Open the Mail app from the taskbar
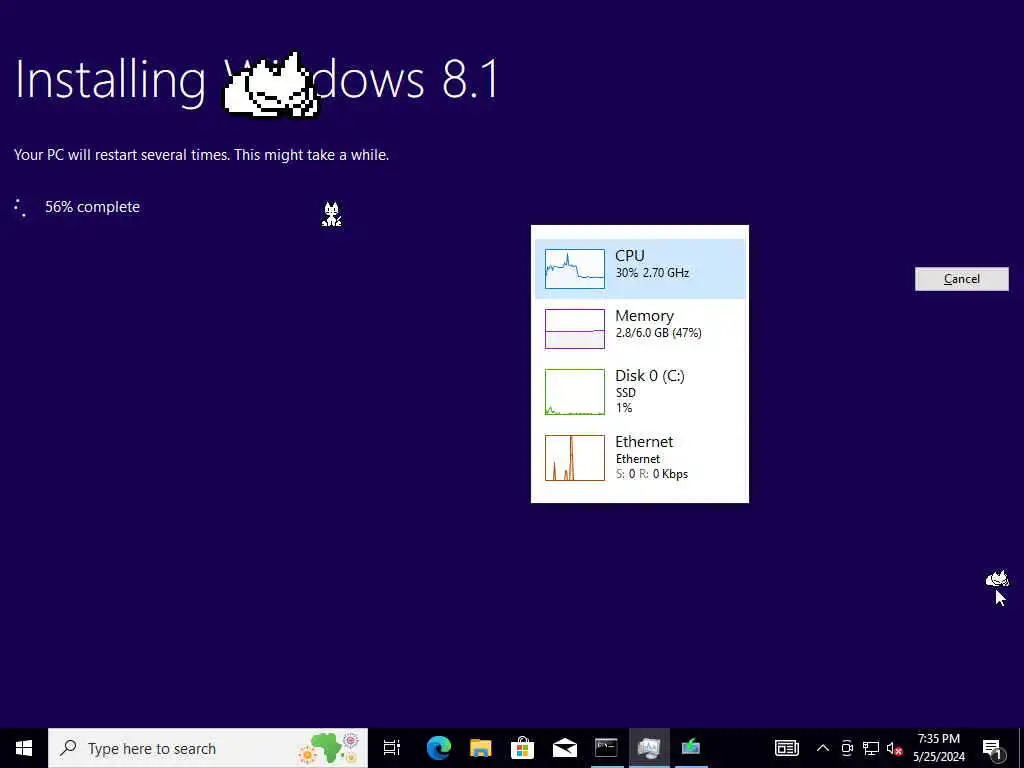1024x768 pixels. pyautogui.click(x=564, y=748)
